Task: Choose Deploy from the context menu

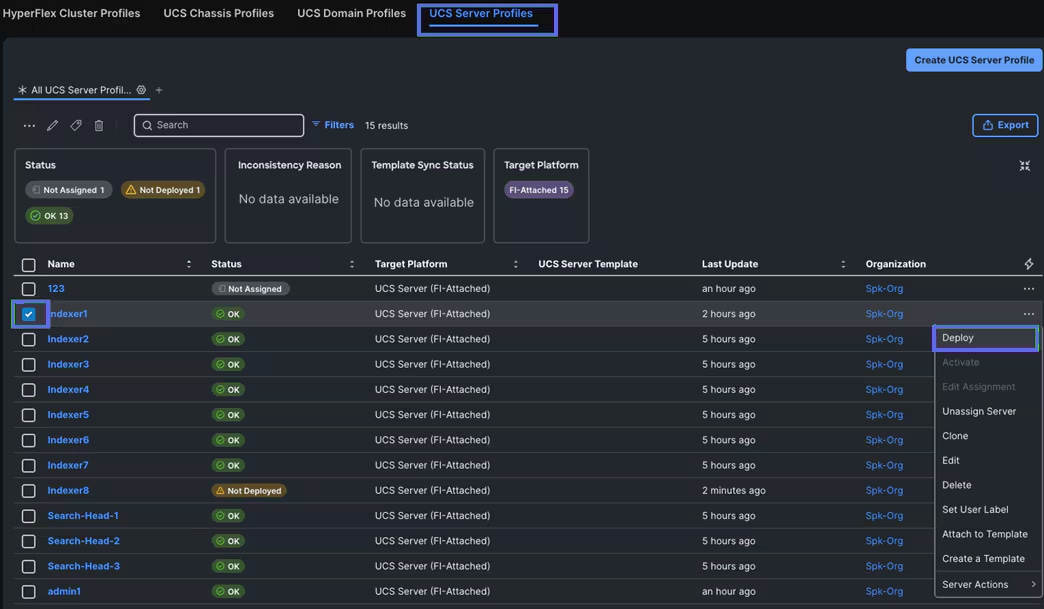Action: (984, 338)
